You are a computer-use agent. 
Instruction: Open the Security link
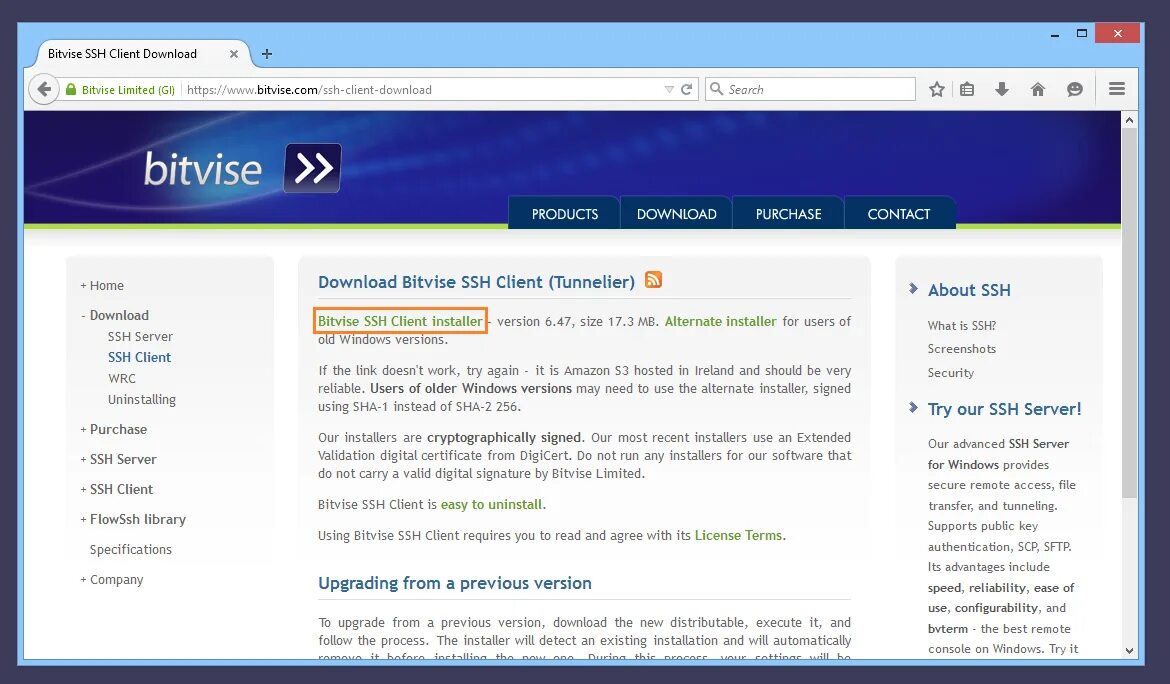pyautogui.click(x=951, y=373)
